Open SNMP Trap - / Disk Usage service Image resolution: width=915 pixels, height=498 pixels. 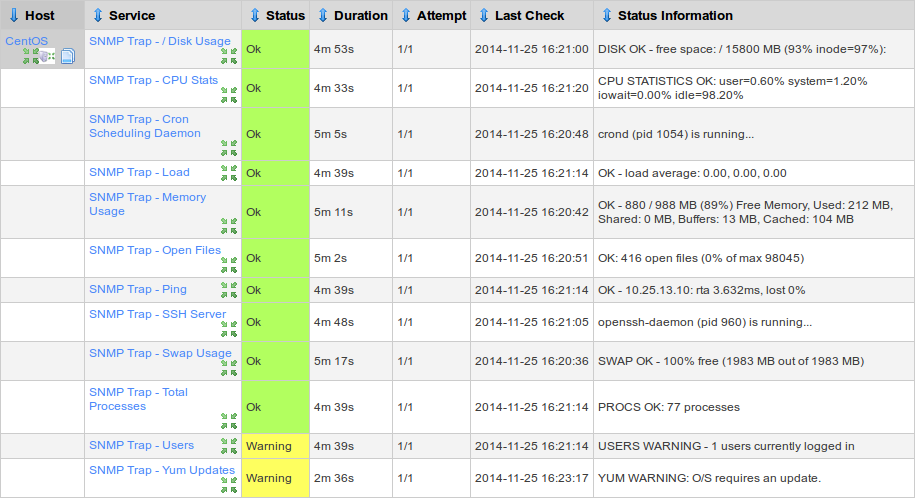pyautogui.click(x=159, y=41)
